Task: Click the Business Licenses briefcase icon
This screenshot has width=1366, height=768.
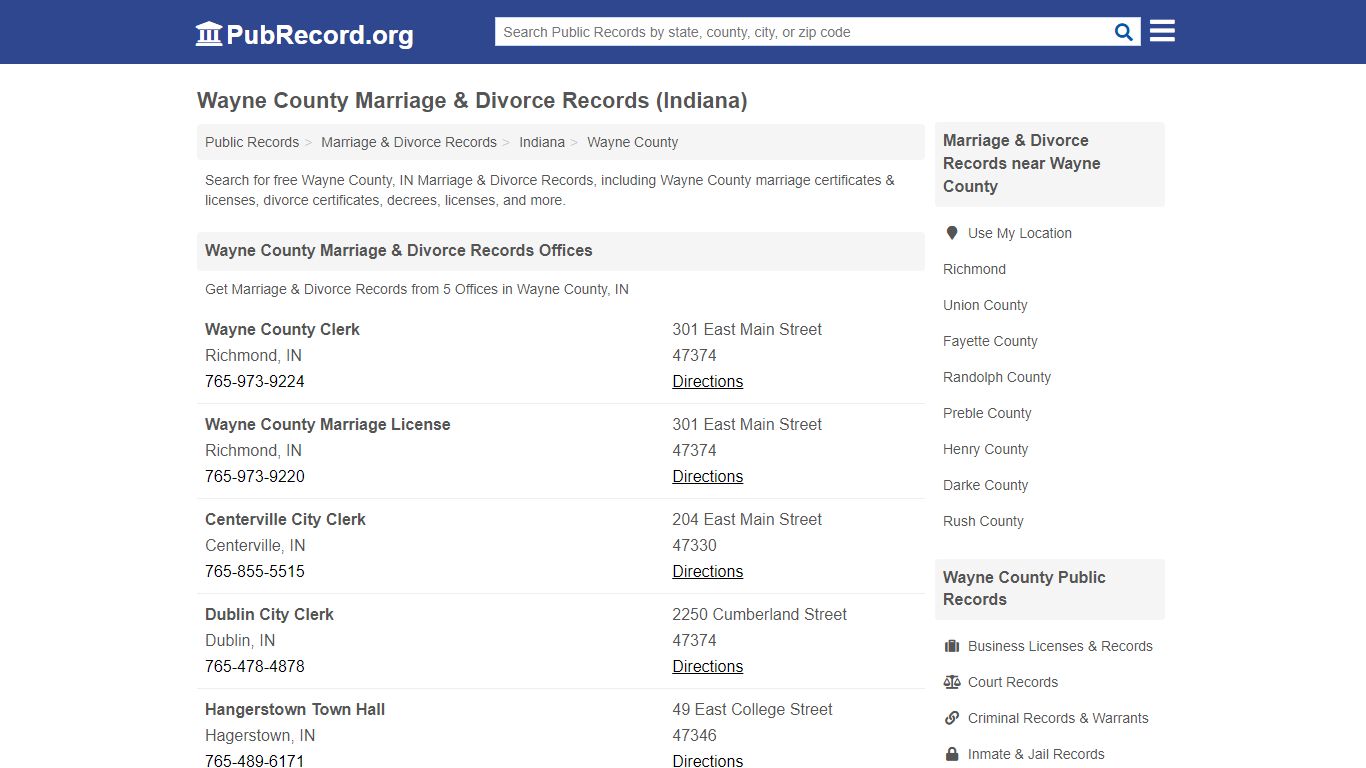Action: (952, 646)
